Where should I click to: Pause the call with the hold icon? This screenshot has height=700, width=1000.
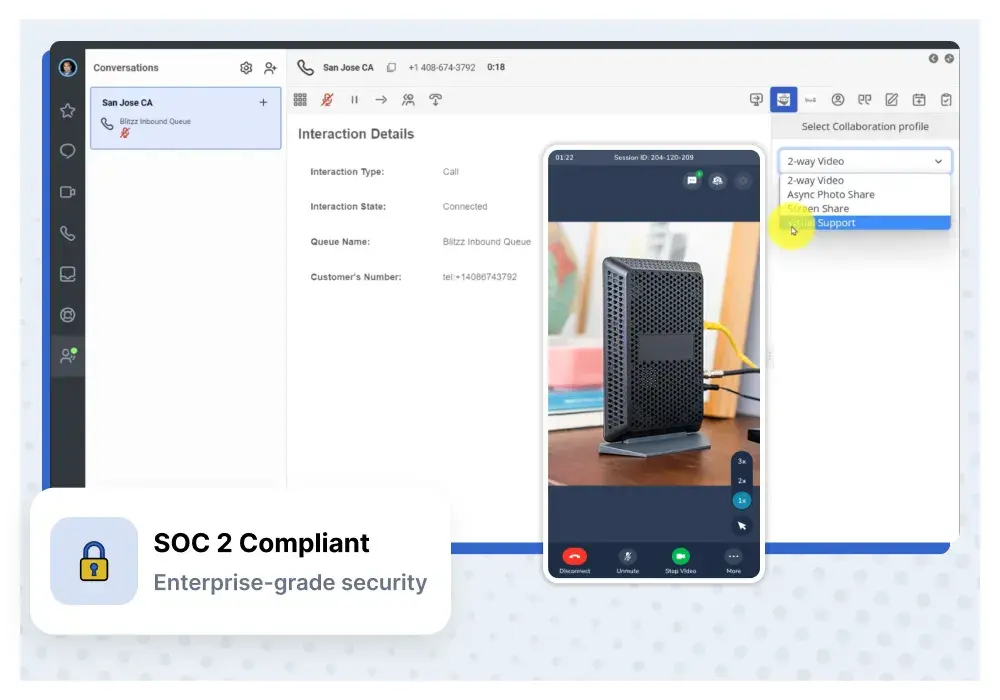pyautogui.click(x=355, y=99)
